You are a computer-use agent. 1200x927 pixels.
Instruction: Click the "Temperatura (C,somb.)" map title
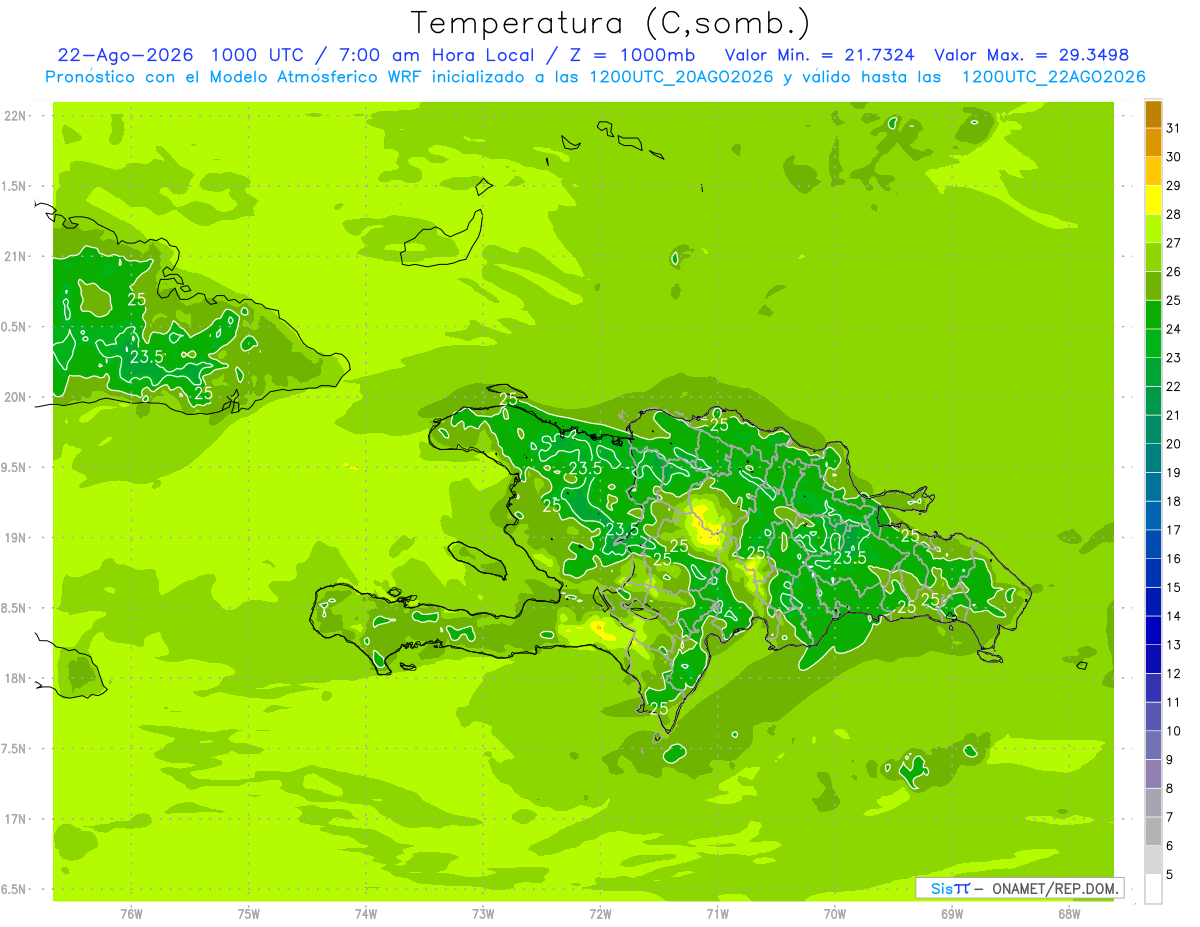tap(611, 23)
